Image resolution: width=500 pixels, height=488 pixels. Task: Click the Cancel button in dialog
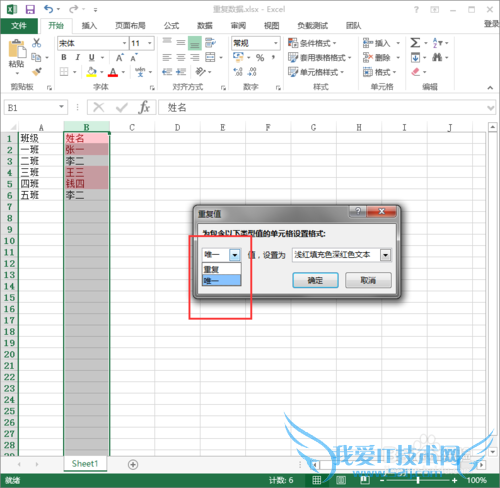click(x=368, y=280)
